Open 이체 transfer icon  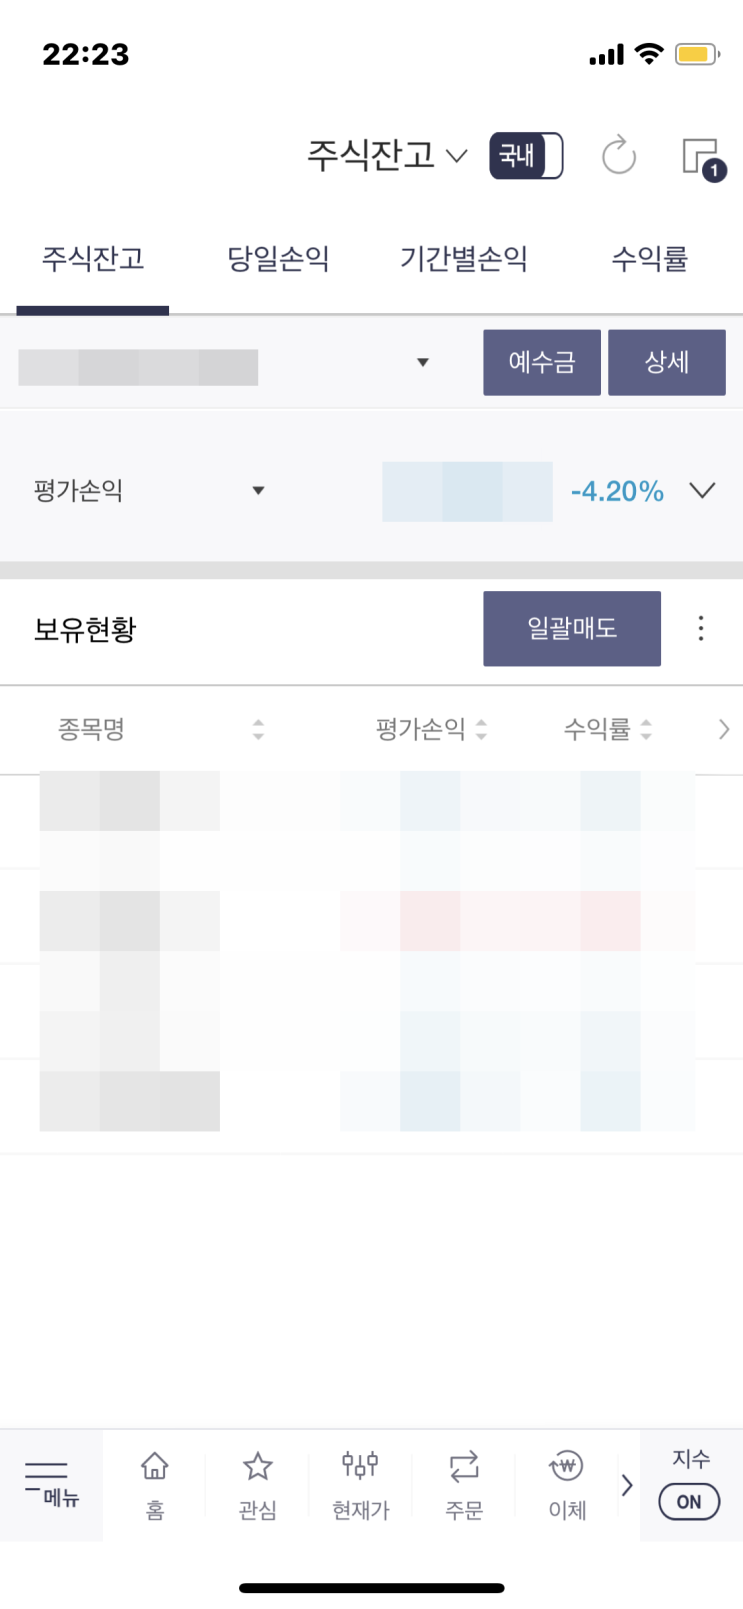pyautogui.click(x=567, y=1484)
